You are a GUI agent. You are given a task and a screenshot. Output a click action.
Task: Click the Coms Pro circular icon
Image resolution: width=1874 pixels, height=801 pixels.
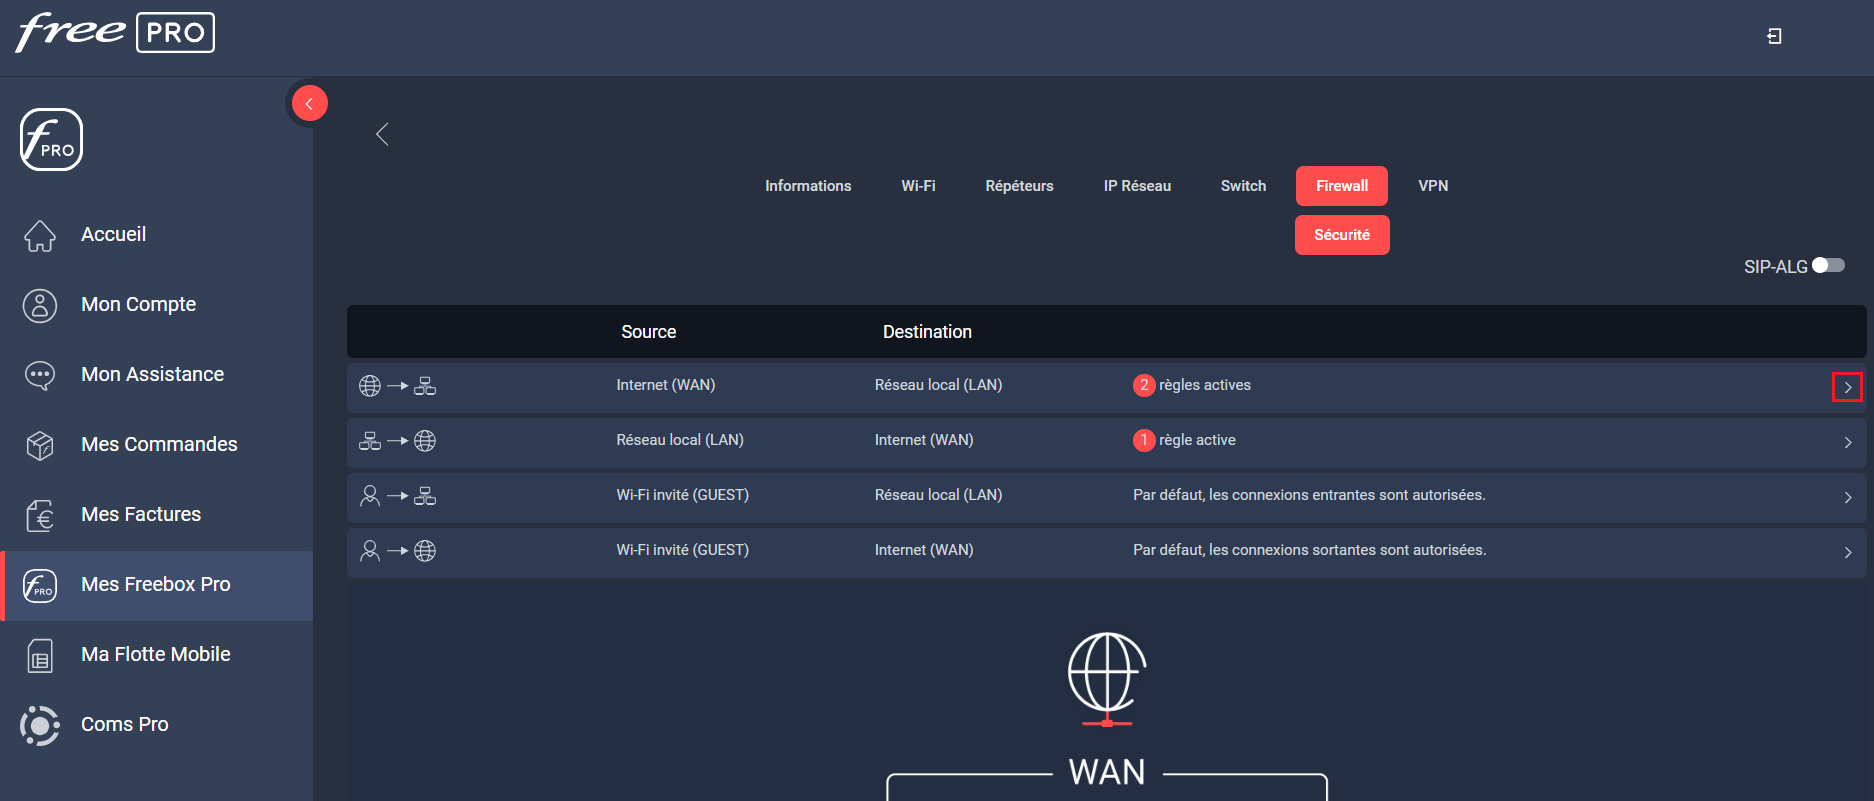(40, 725)
